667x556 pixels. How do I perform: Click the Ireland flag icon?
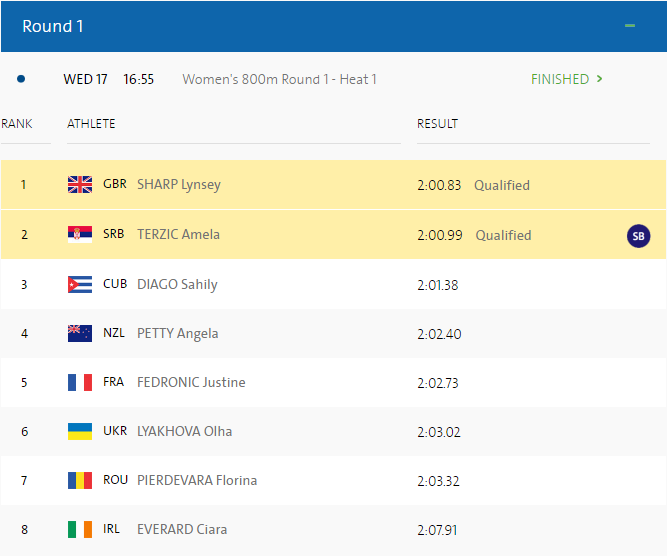(x=80, y=529)
